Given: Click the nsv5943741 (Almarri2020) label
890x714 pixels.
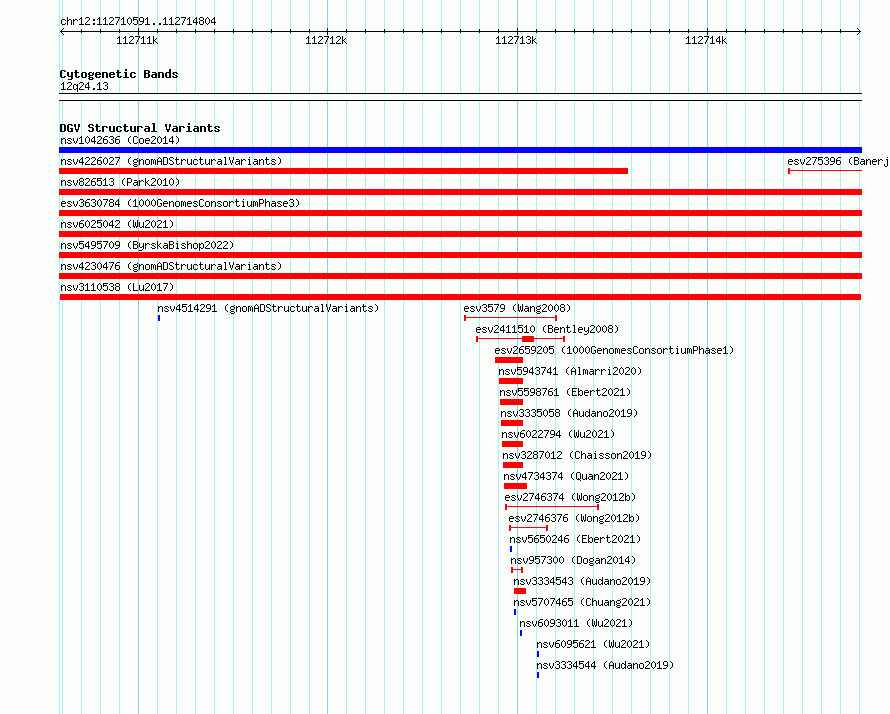Looking at the screenshot, I should (x=570, y=371).
